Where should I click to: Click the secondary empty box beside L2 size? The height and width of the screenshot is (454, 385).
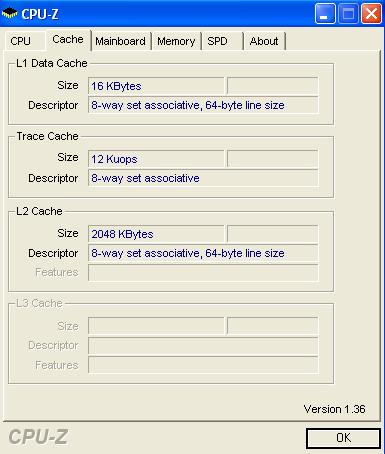(x=272, y=234)
